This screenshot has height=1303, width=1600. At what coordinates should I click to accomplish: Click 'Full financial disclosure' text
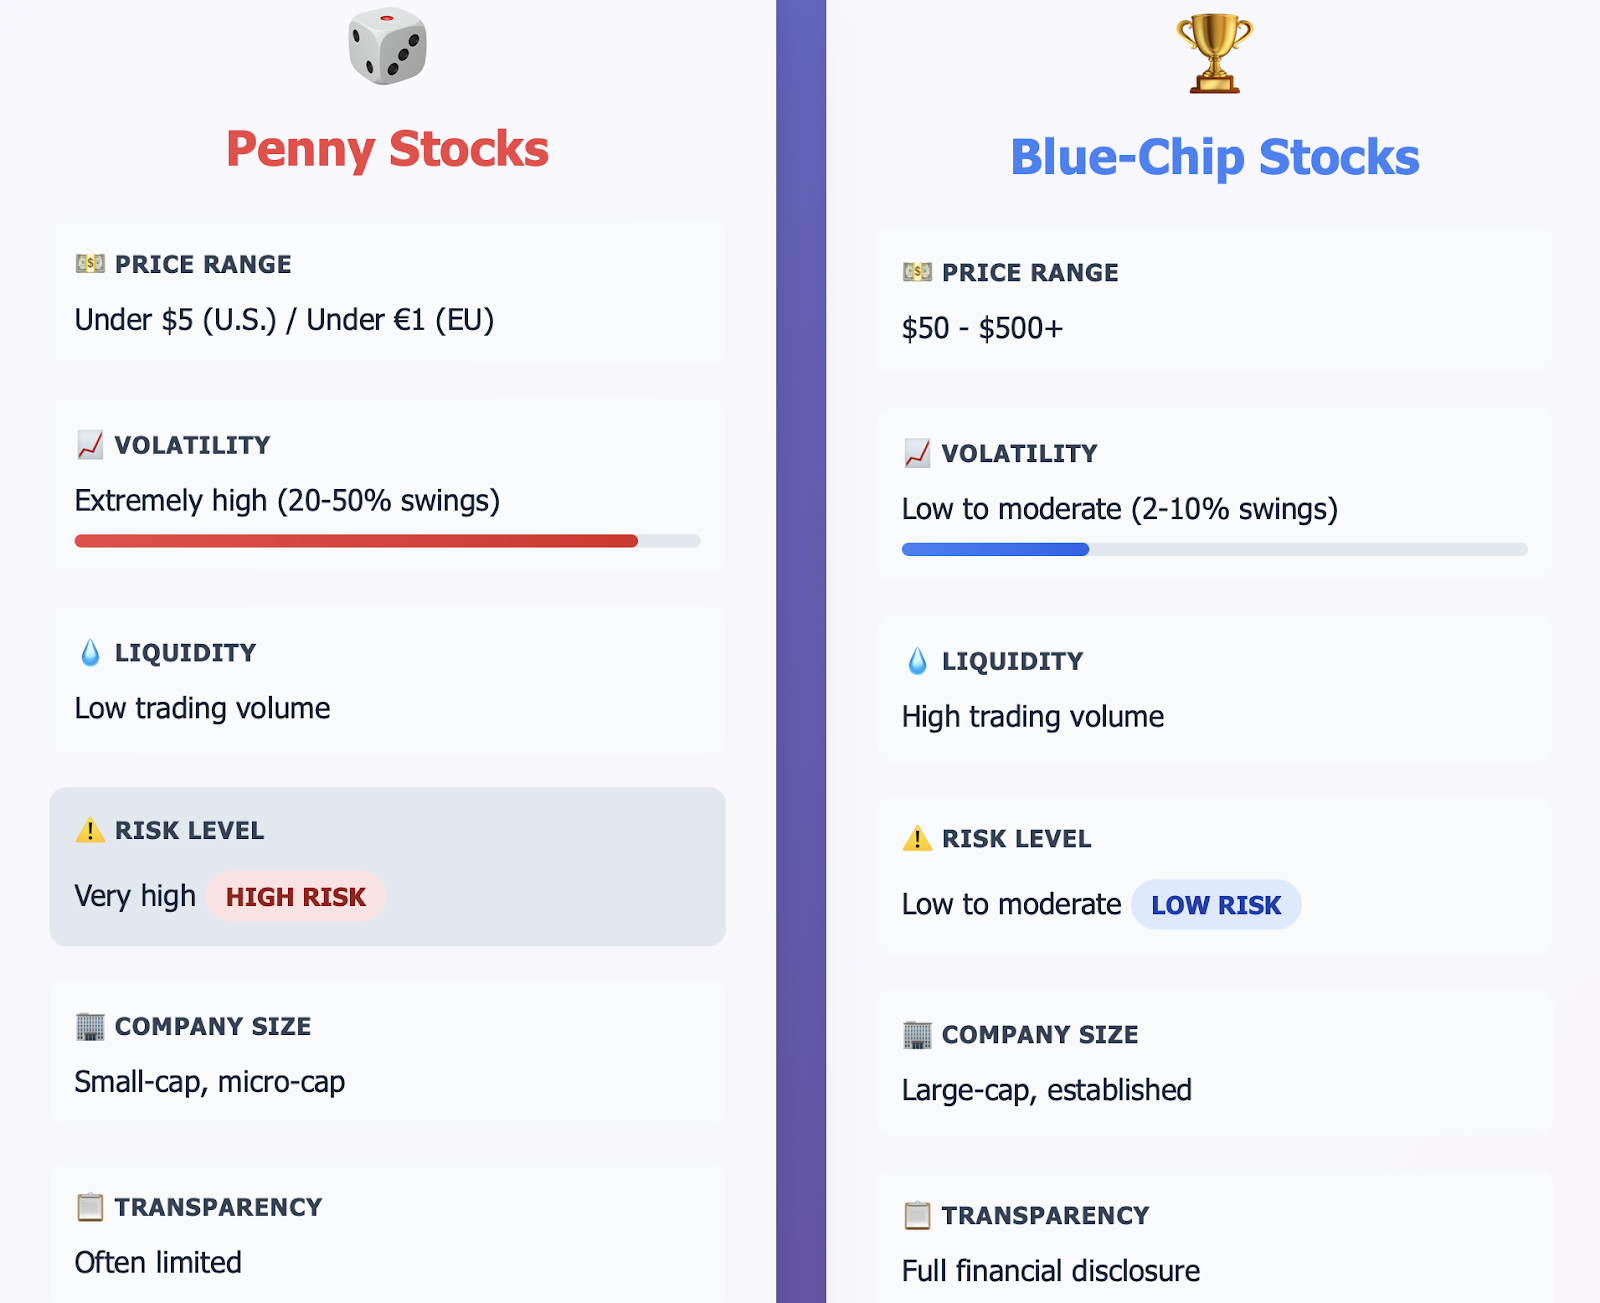(1050, 1271)
